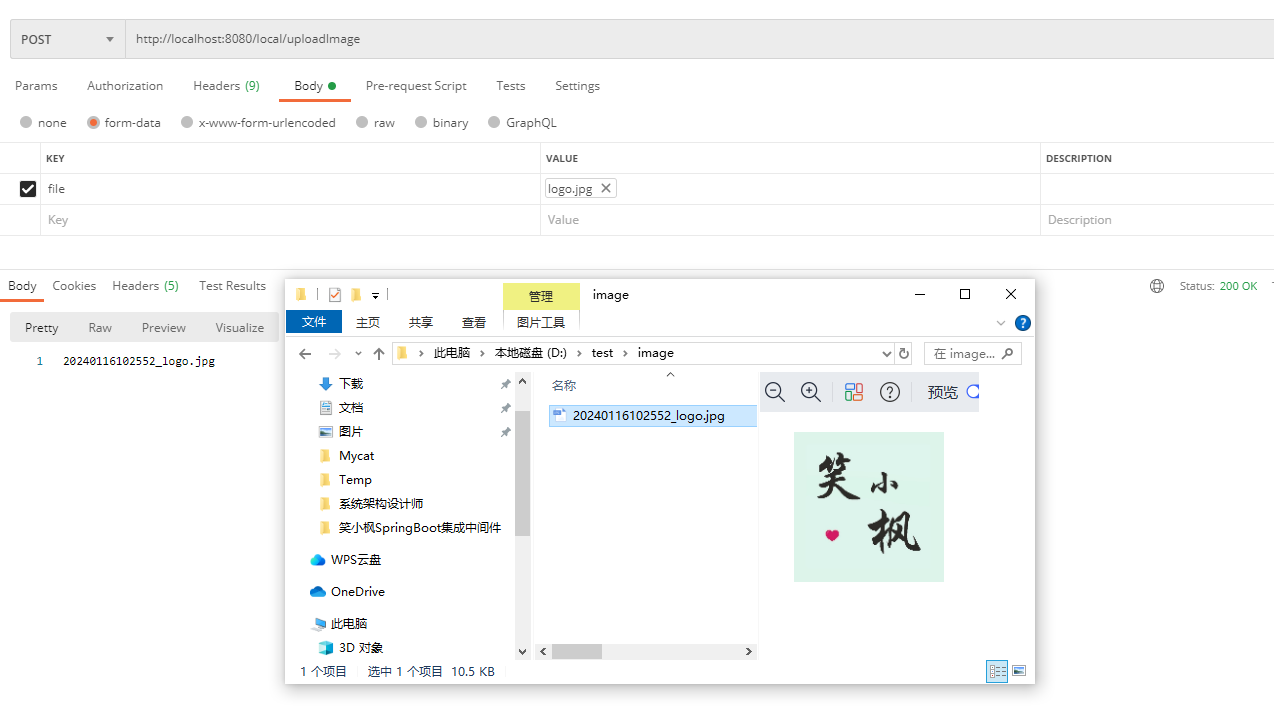
Task: Go up one folder level in Explorer
Action: [379, 354]
